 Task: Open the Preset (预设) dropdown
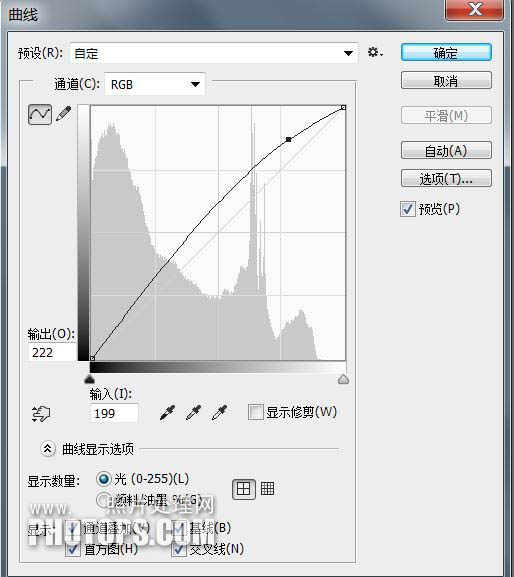(x=214, y=53)
